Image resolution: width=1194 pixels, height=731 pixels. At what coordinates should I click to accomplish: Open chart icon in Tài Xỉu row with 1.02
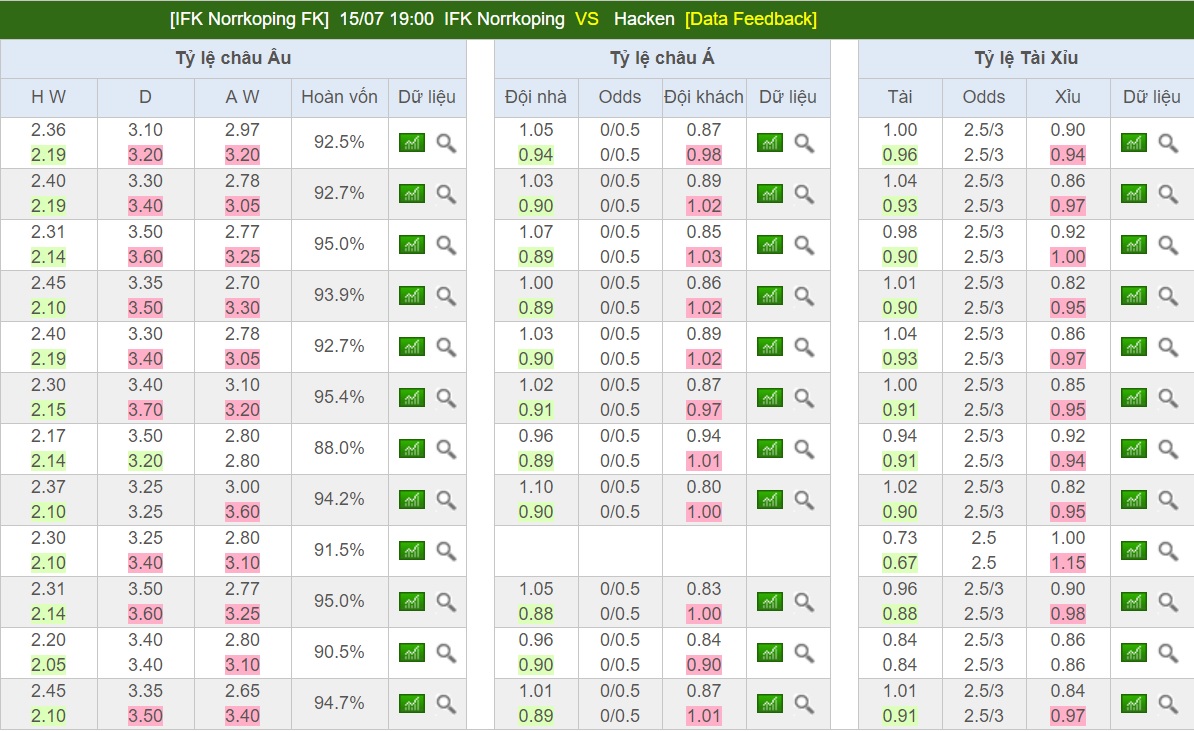(x=1133, y=500)
